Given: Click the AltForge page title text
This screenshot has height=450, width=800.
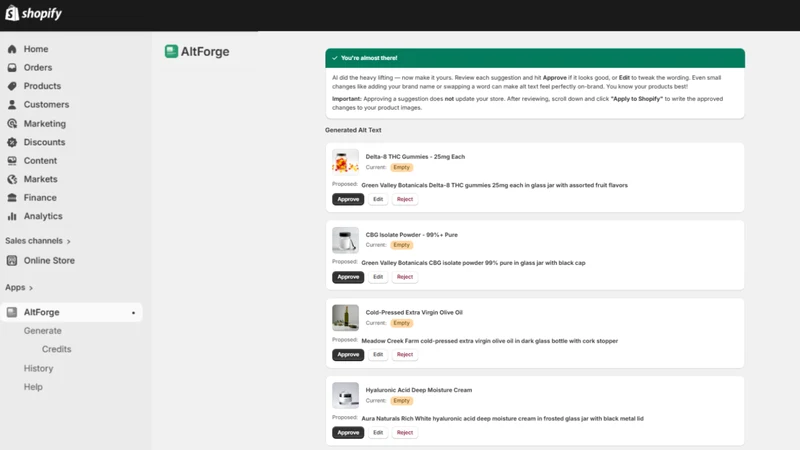Looking at the screenshot, I should click(x=205, y=52).
